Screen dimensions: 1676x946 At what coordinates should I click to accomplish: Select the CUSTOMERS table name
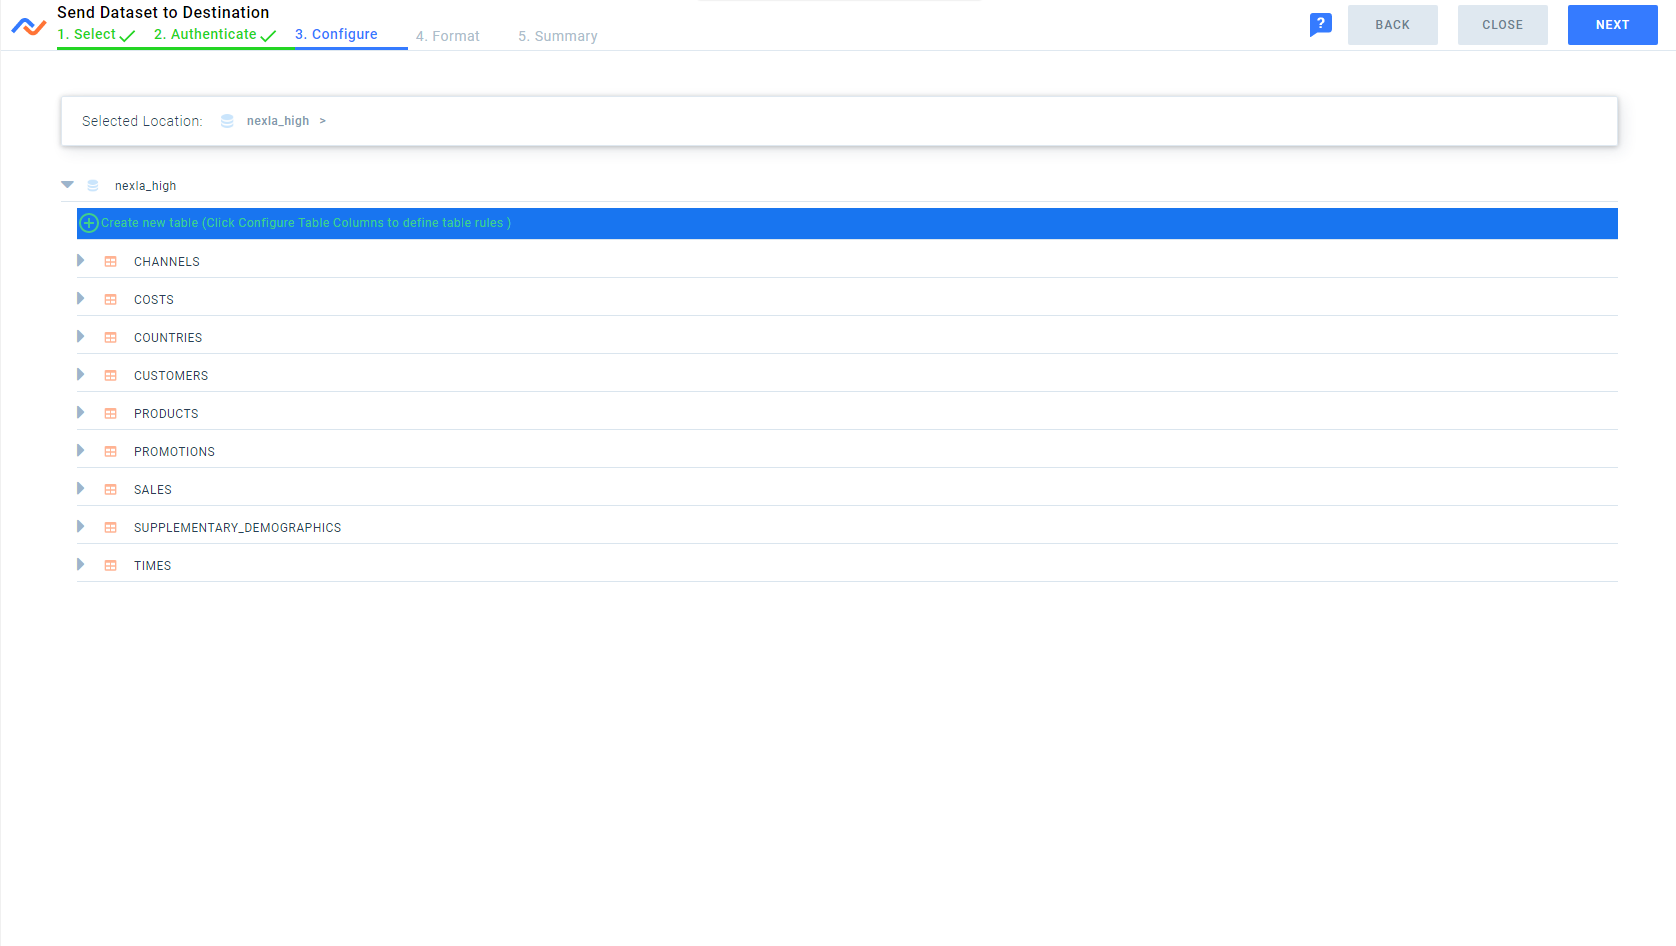[x=171, y=376]
